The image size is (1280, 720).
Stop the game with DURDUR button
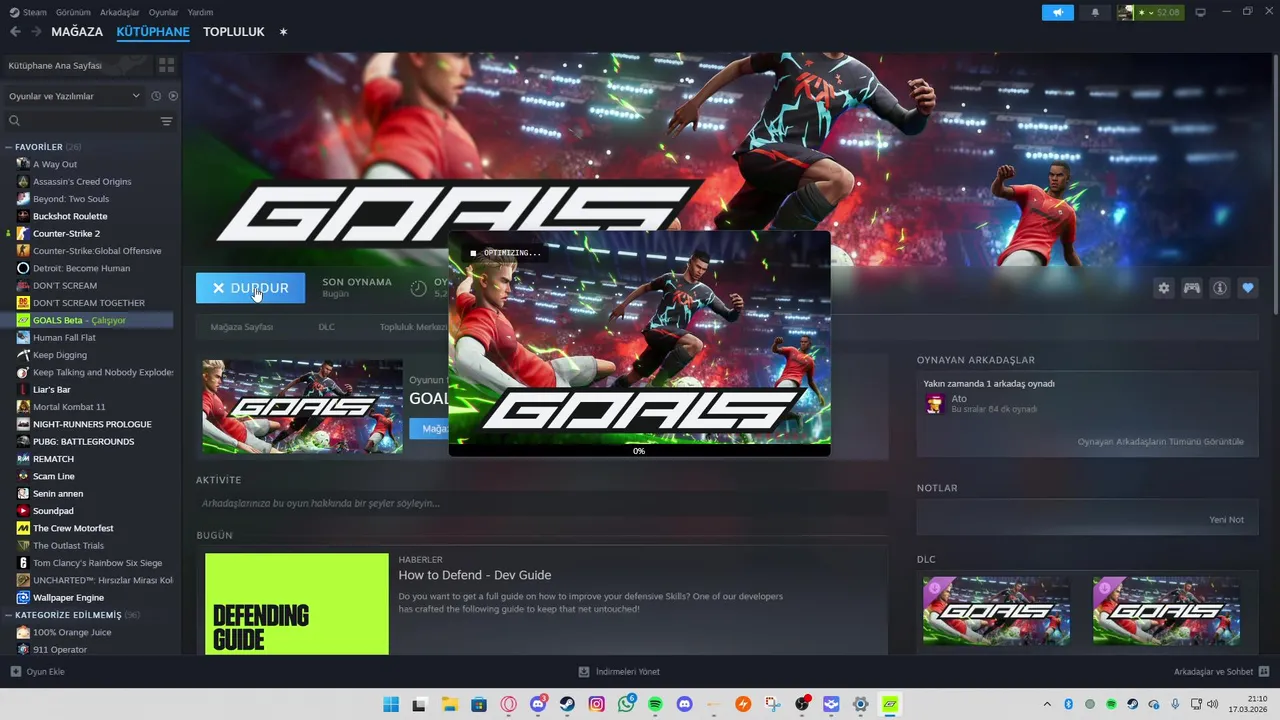(x=250, y=288)
